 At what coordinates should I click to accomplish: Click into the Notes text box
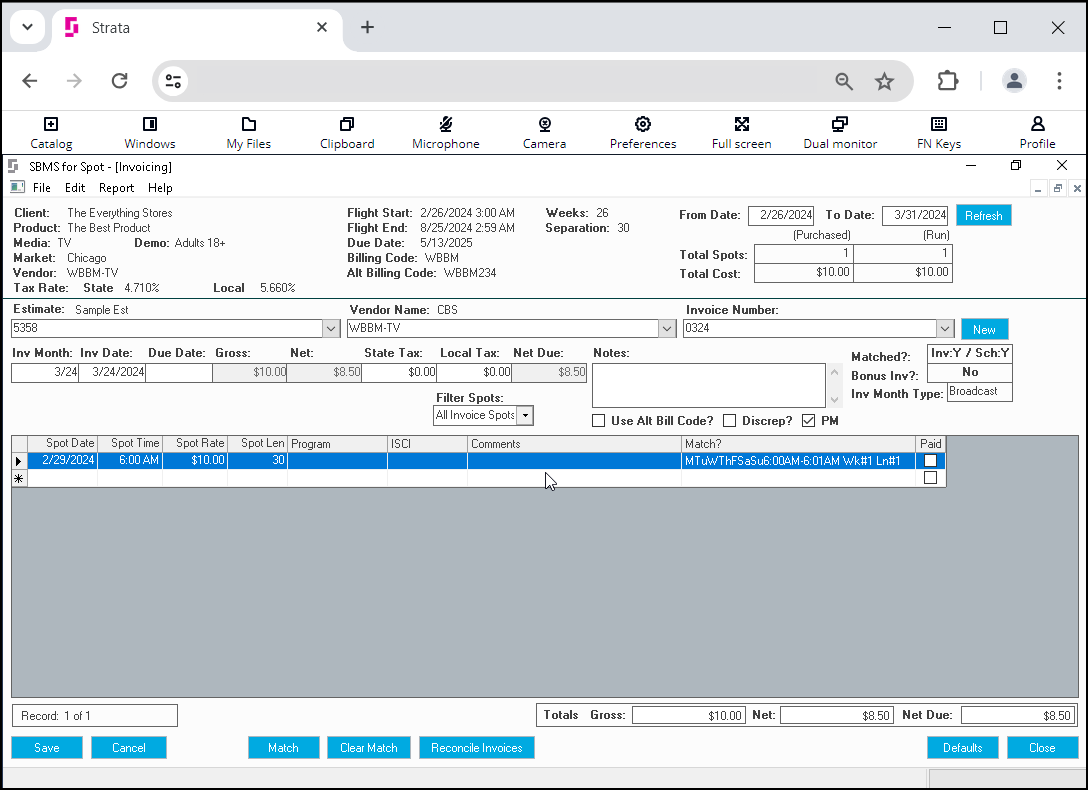click(708, 386)
